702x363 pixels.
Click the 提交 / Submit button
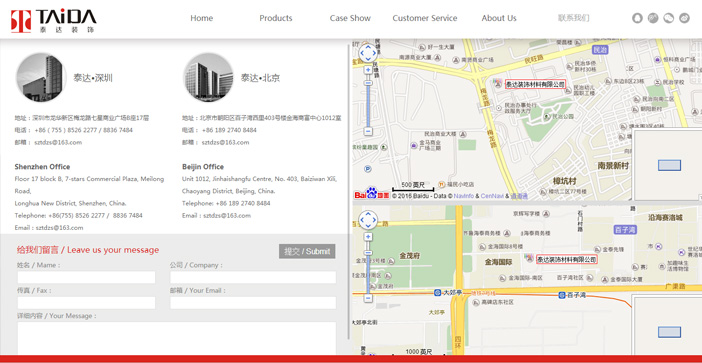307,251
